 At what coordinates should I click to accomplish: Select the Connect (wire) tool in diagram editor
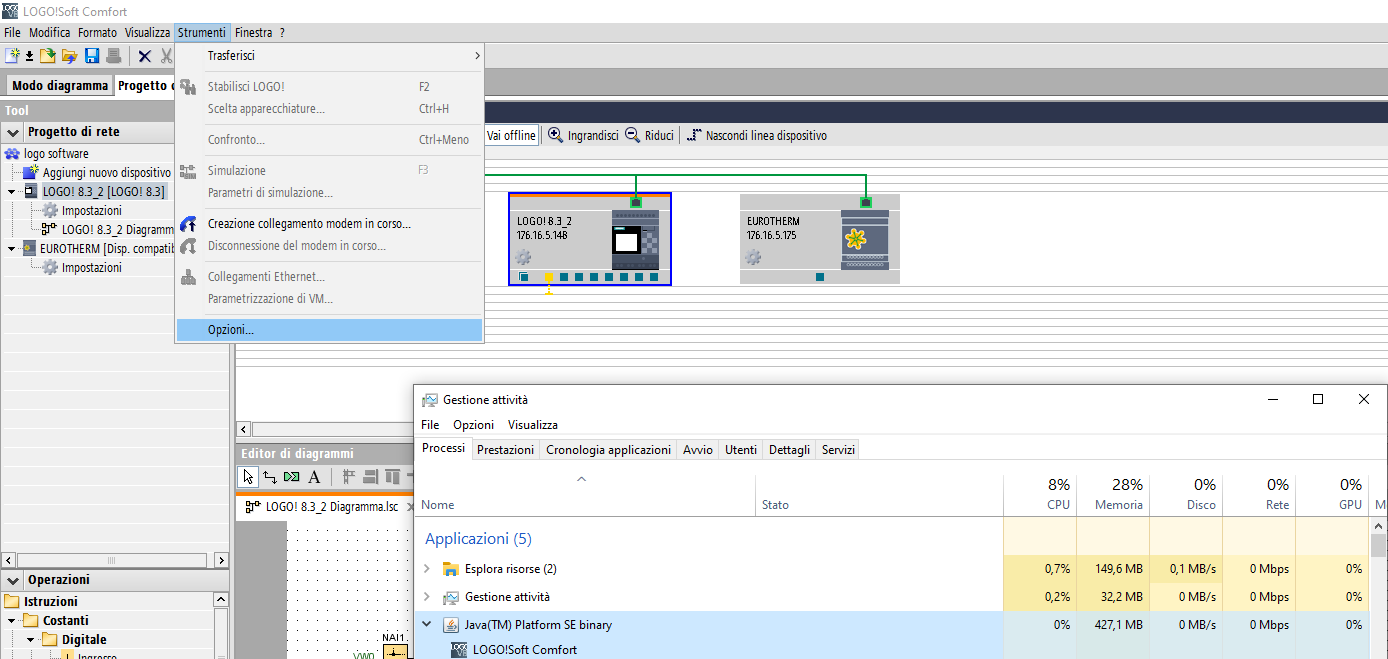[x=270, y=477]
